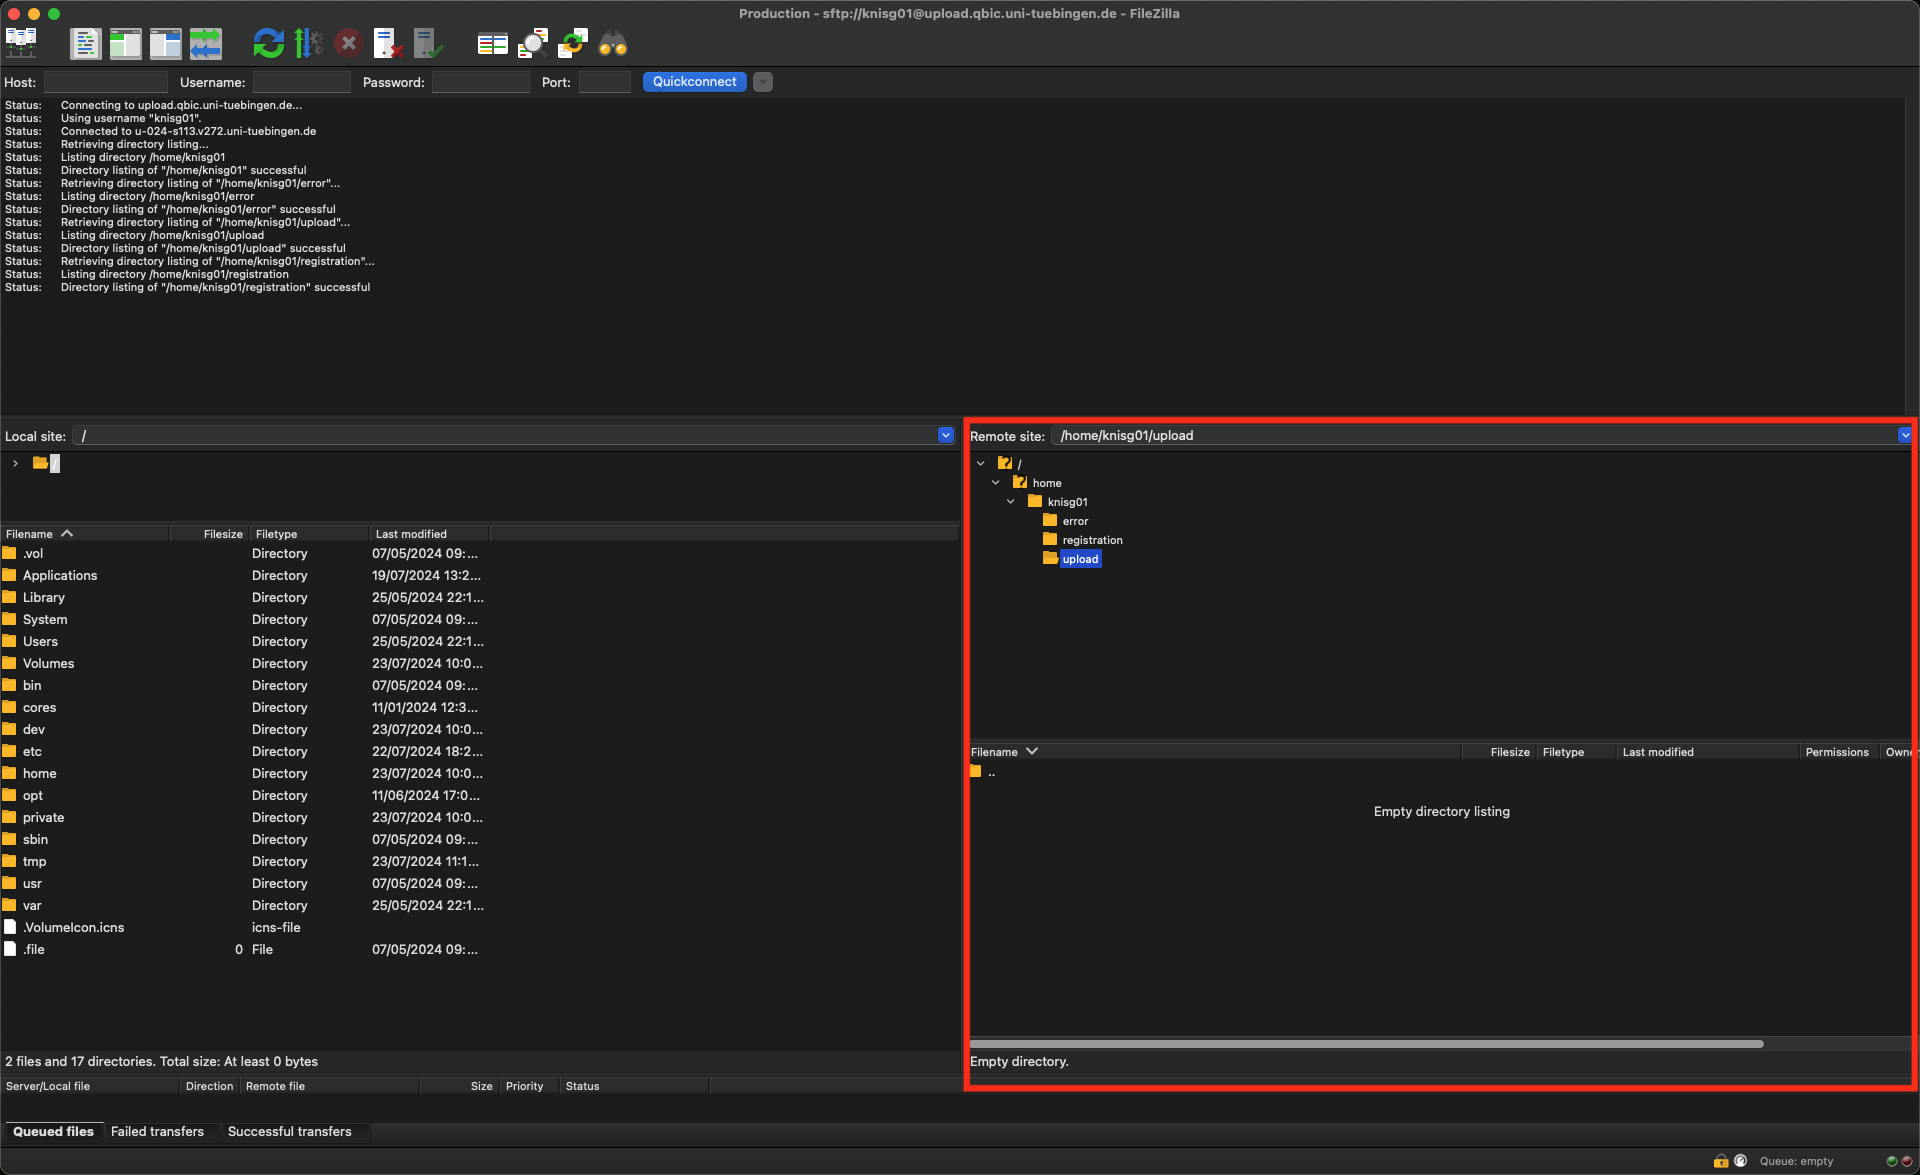Open the directory listing filters dialog
This screenshot has width=1920, height=1175.
point(492,43)
